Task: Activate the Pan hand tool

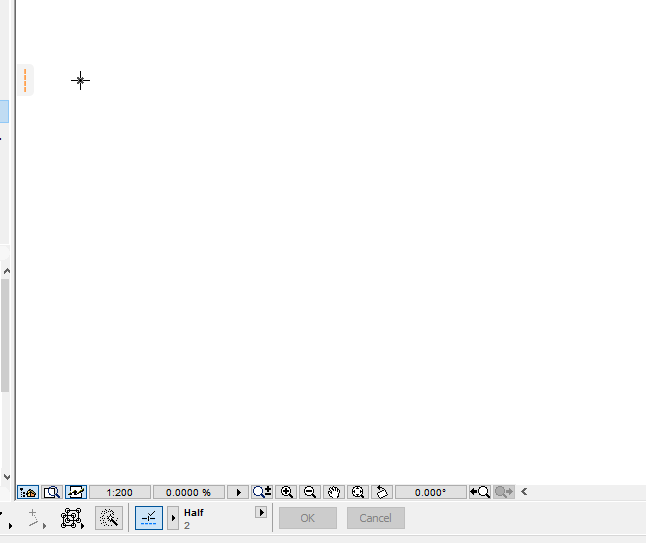Action: click(x=334, y=492)
